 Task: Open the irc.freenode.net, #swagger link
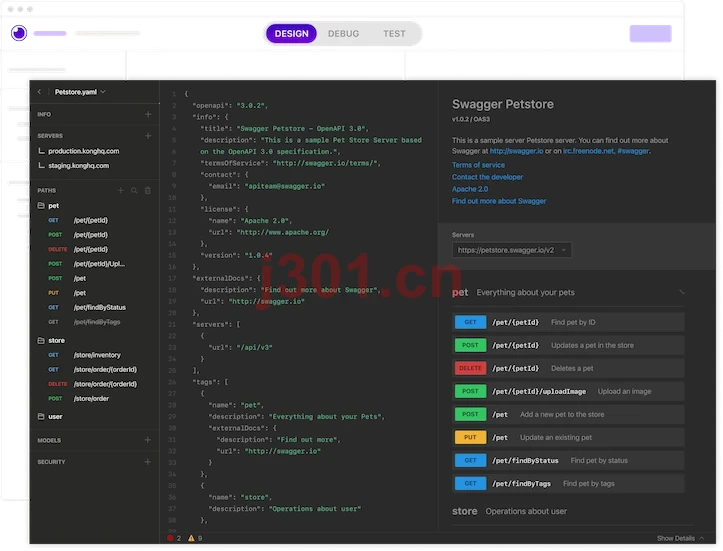[606, 151]
